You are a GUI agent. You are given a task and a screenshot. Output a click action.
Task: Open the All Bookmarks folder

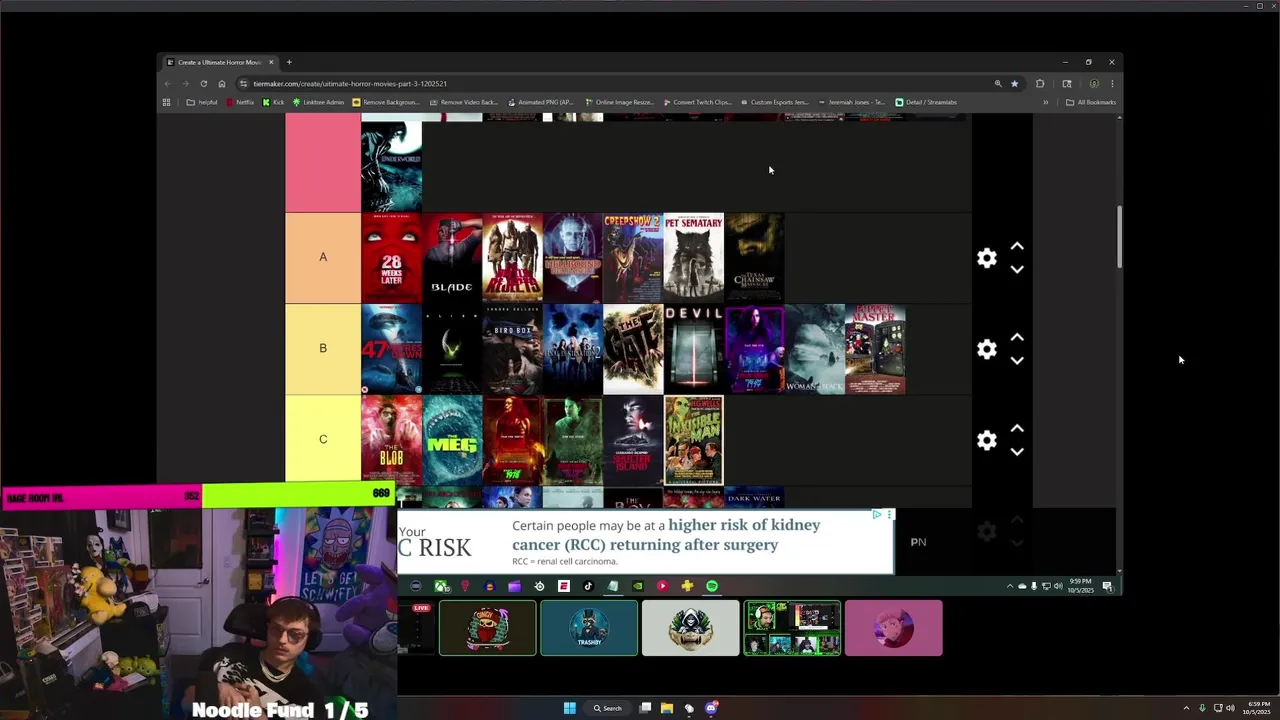coord(1090,102)
